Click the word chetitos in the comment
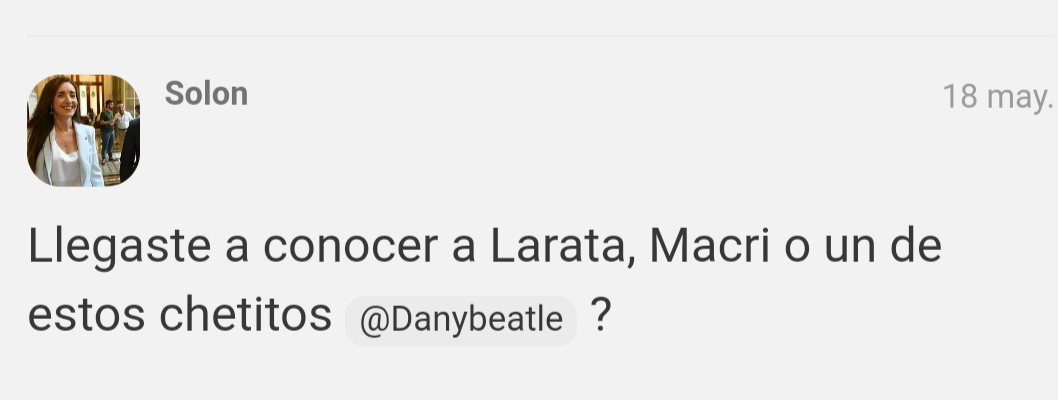The width and height of the screenshot is (1058, 400). [246, 314]
